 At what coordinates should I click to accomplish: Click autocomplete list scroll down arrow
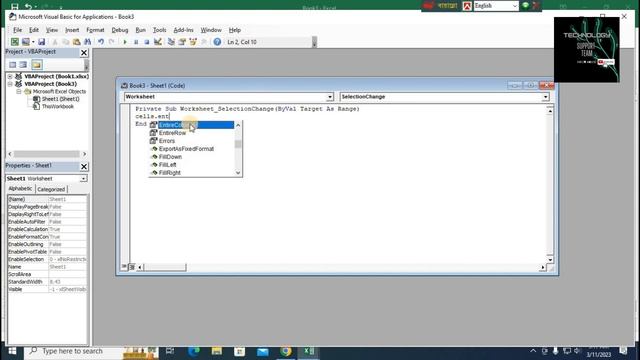tap(238, 173)
